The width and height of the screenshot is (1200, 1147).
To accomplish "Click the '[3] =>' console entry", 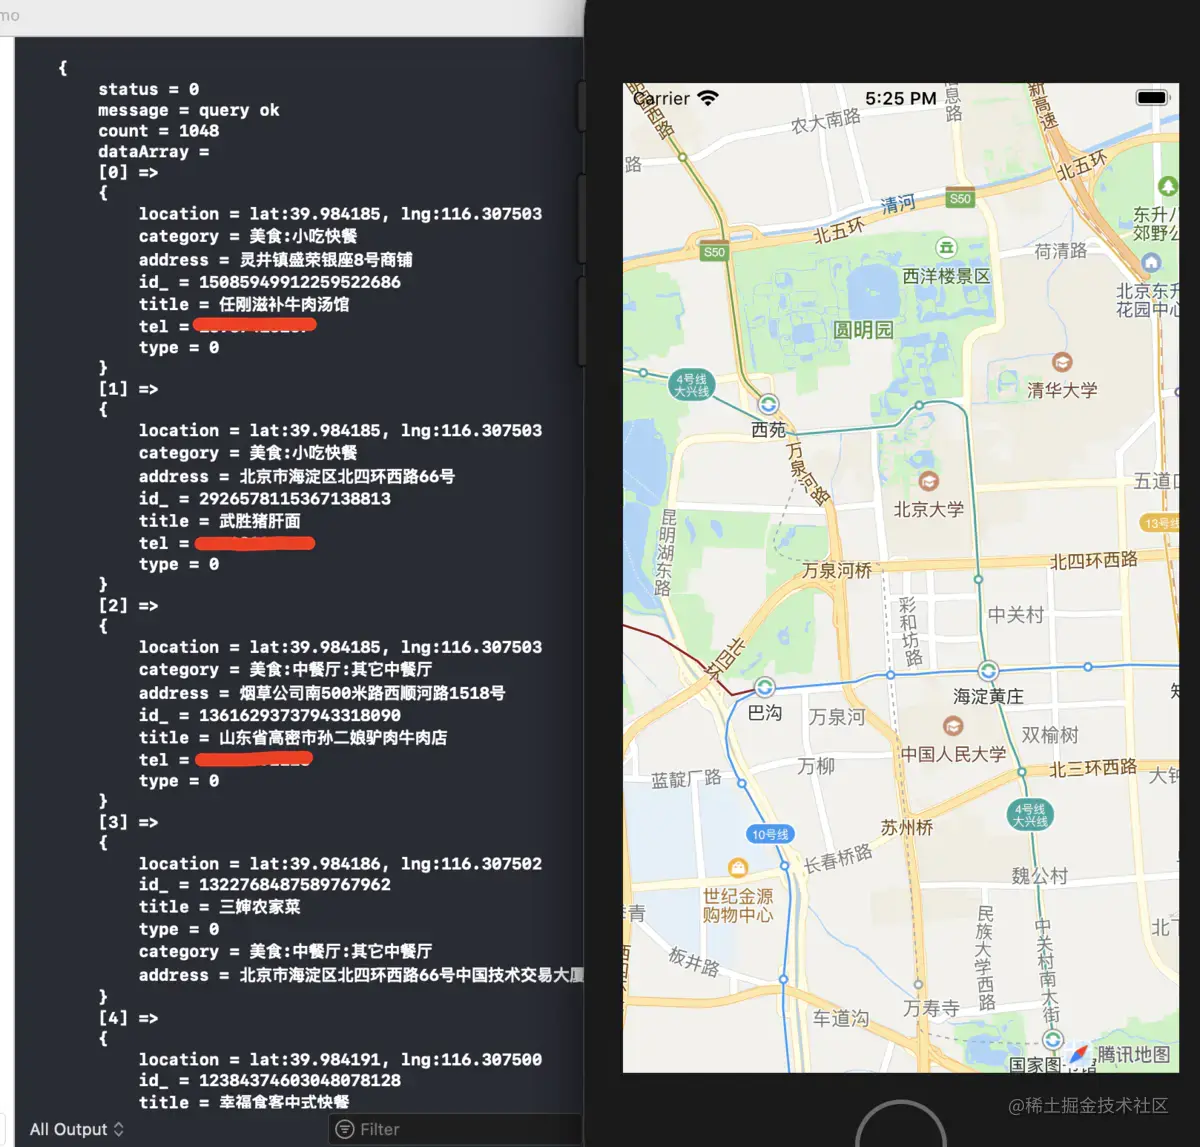I will click(128, 822).
